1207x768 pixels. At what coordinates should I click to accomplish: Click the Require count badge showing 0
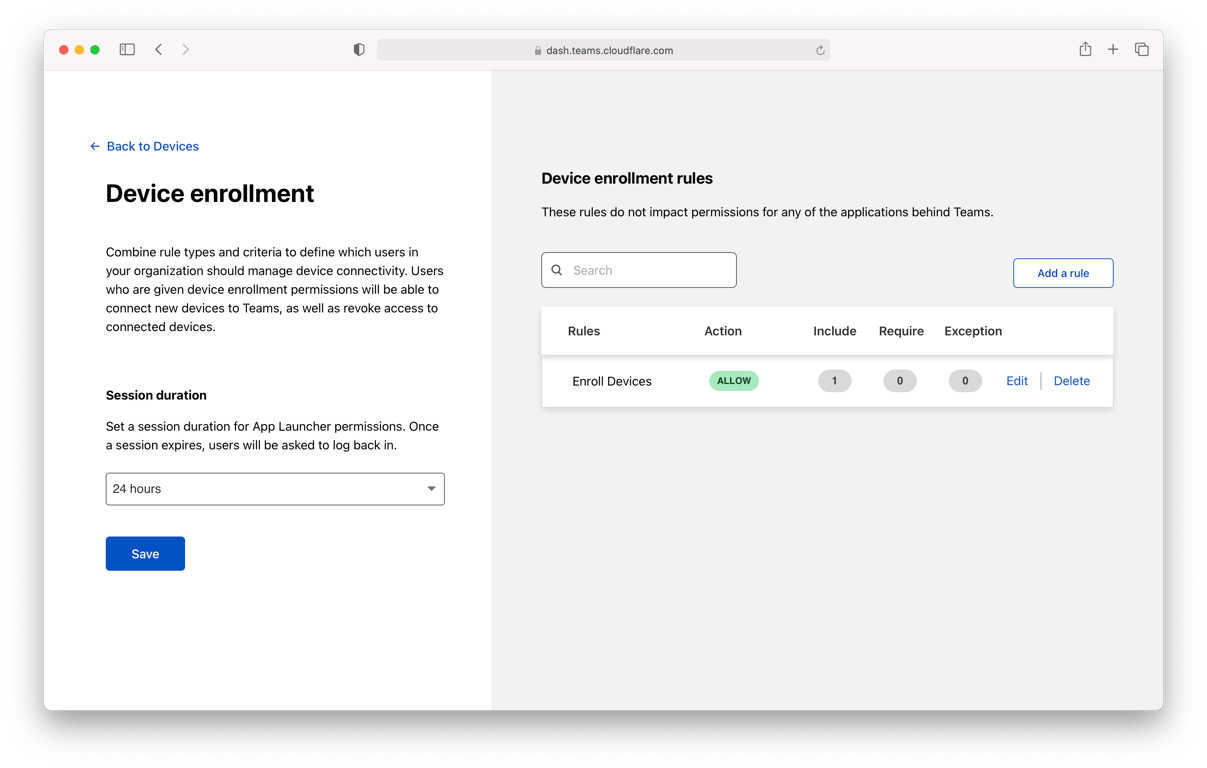click(x=899, y=380)
